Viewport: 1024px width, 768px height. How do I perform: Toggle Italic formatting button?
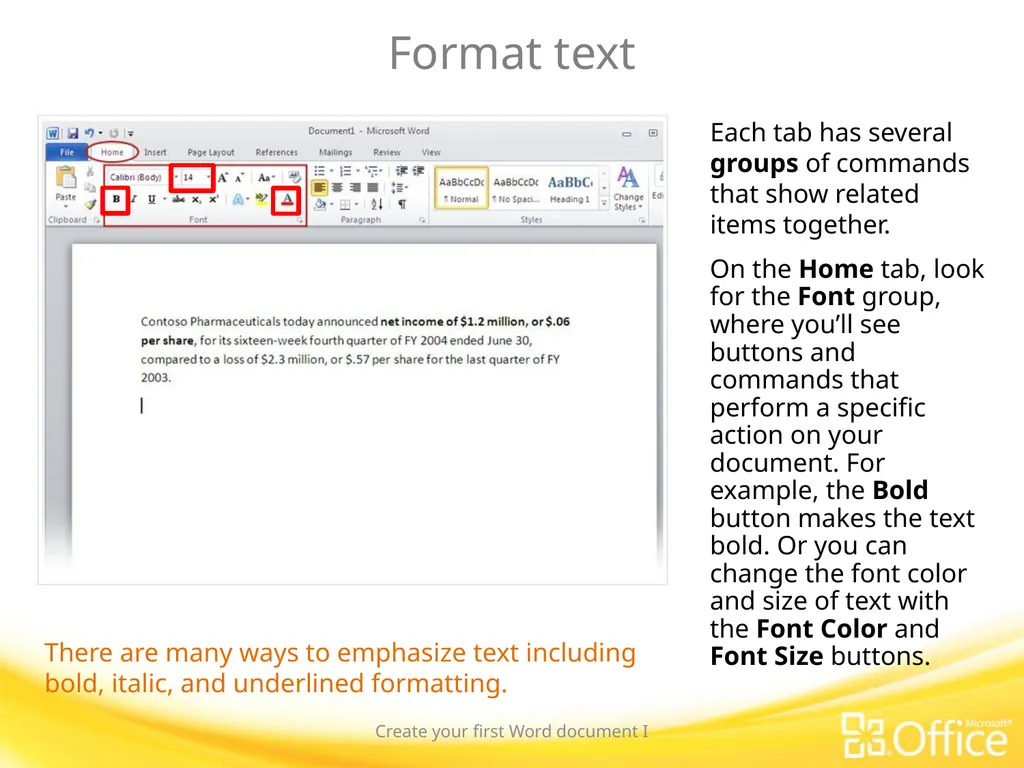[134, 199]
